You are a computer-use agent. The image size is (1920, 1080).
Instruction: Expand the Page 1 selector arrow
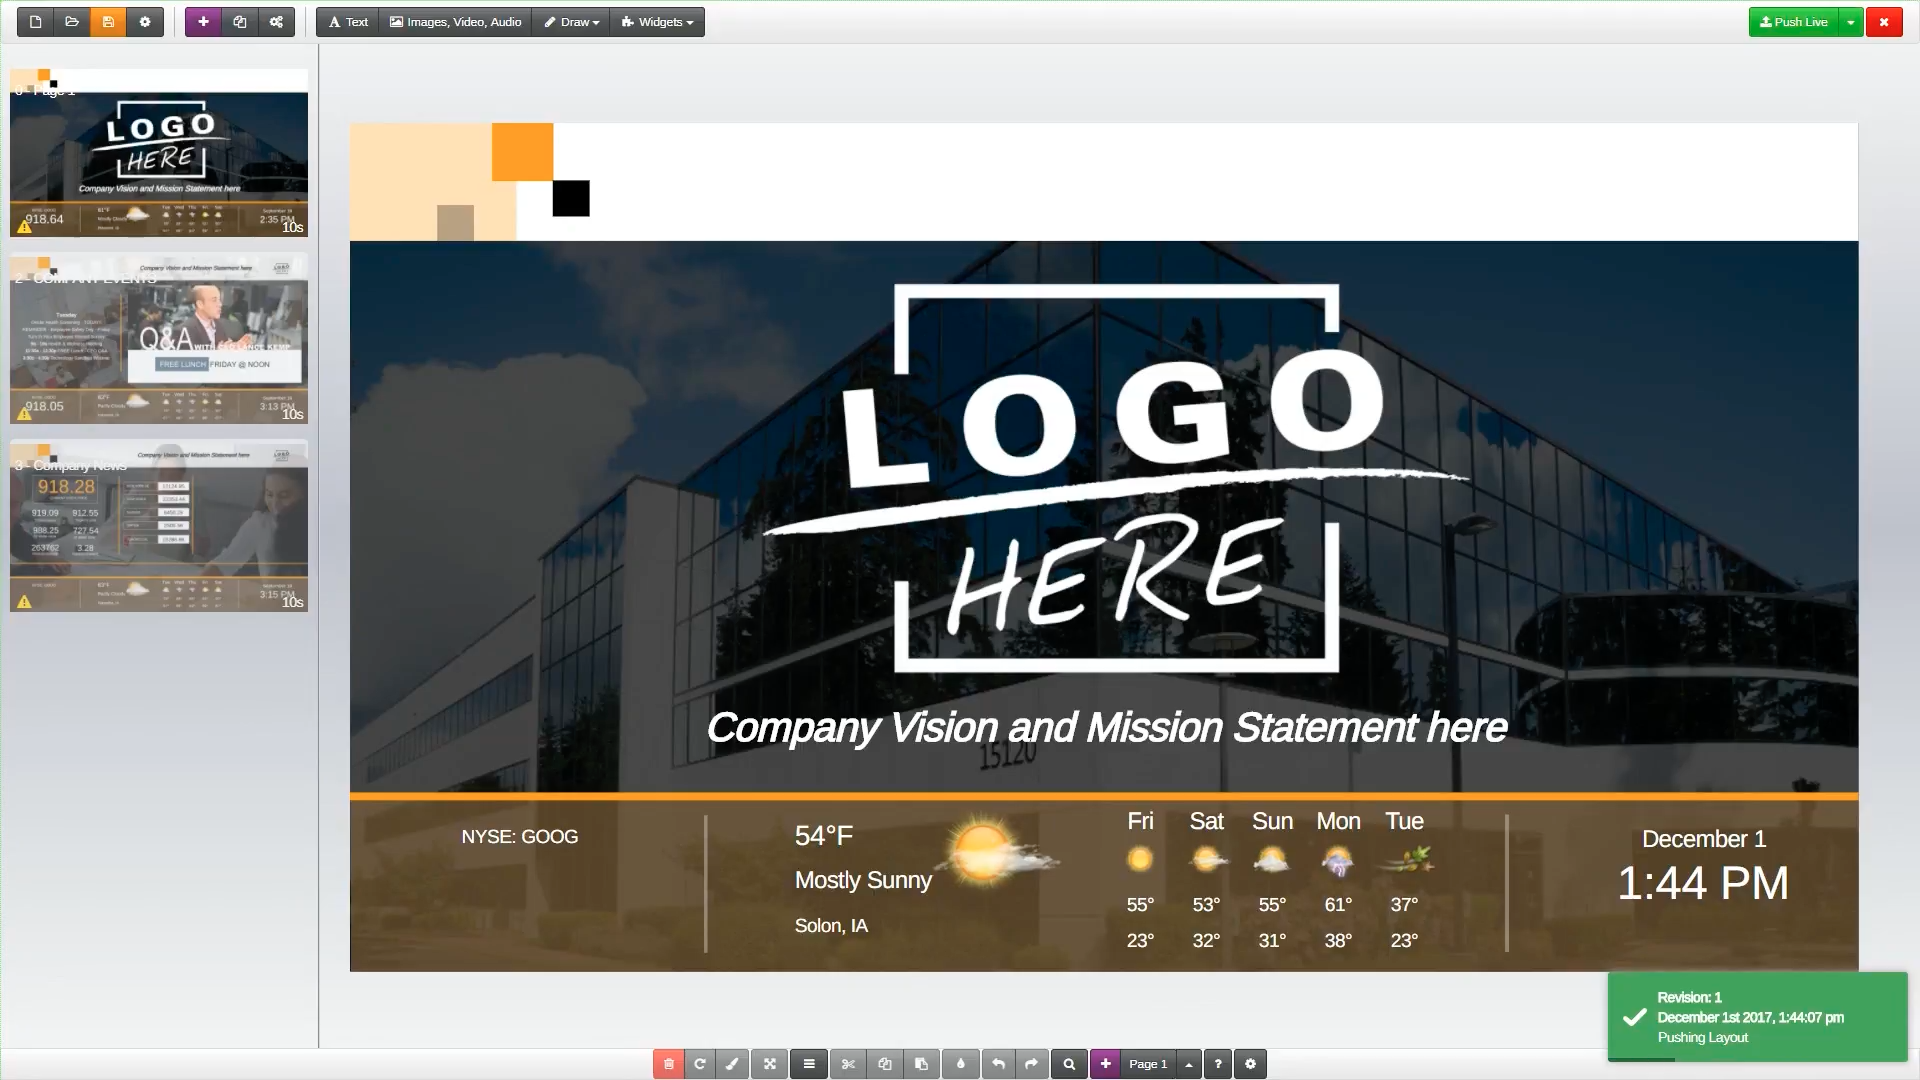pos(1189,1064)
